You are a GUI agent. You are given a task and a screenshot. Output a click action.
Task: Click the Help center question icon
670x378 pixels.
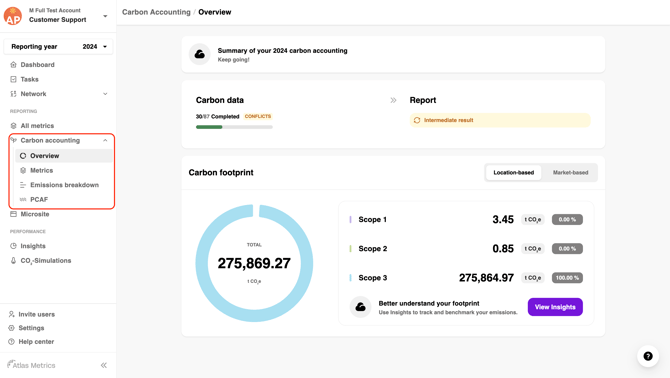12,342
